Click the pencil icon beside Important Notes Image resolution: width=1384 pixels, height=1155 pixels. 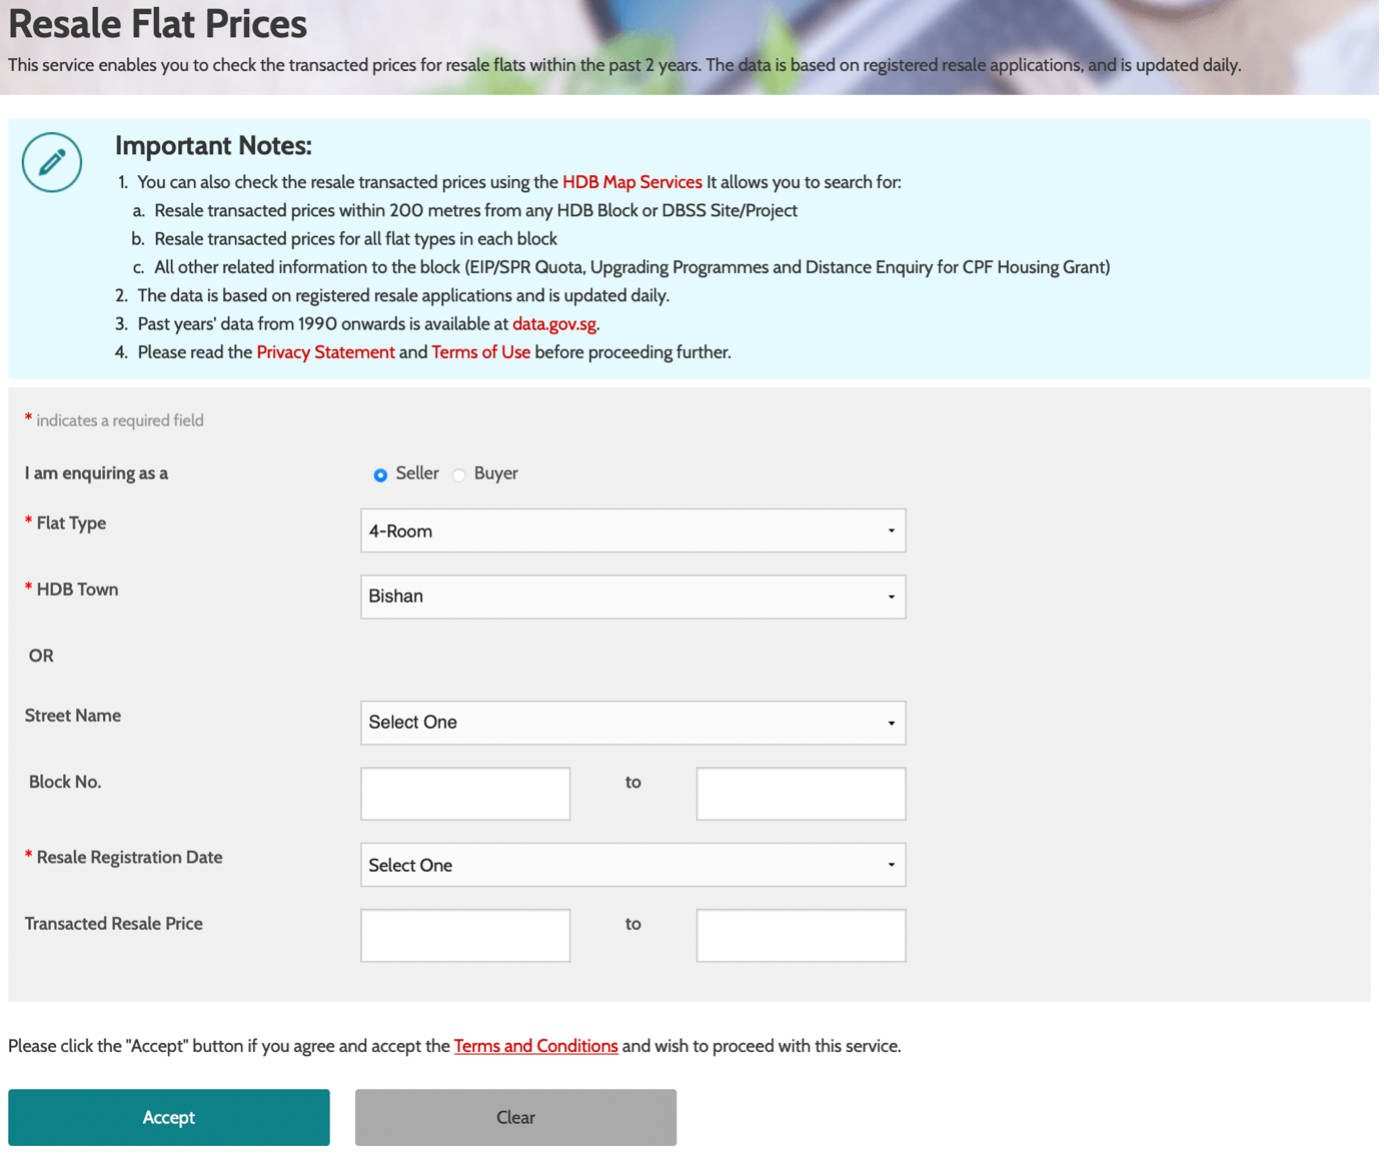click(x=52, y=162)
